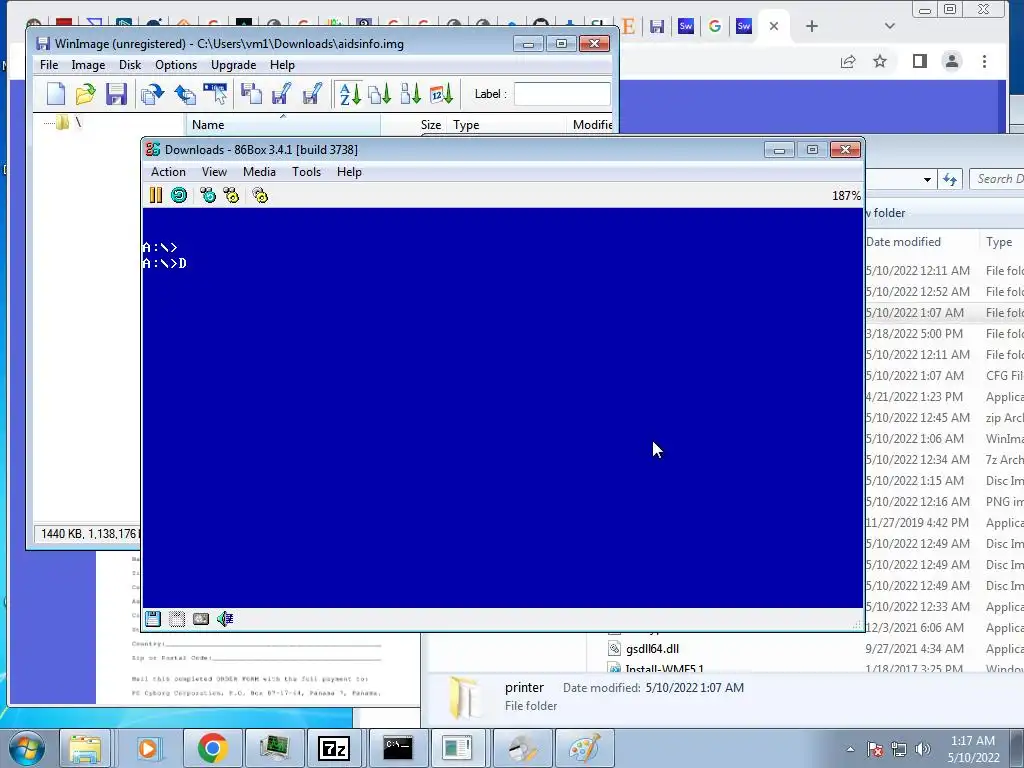Open WinImage Options menu
This screenshot has width=1024, height=768.
point(176,65)
